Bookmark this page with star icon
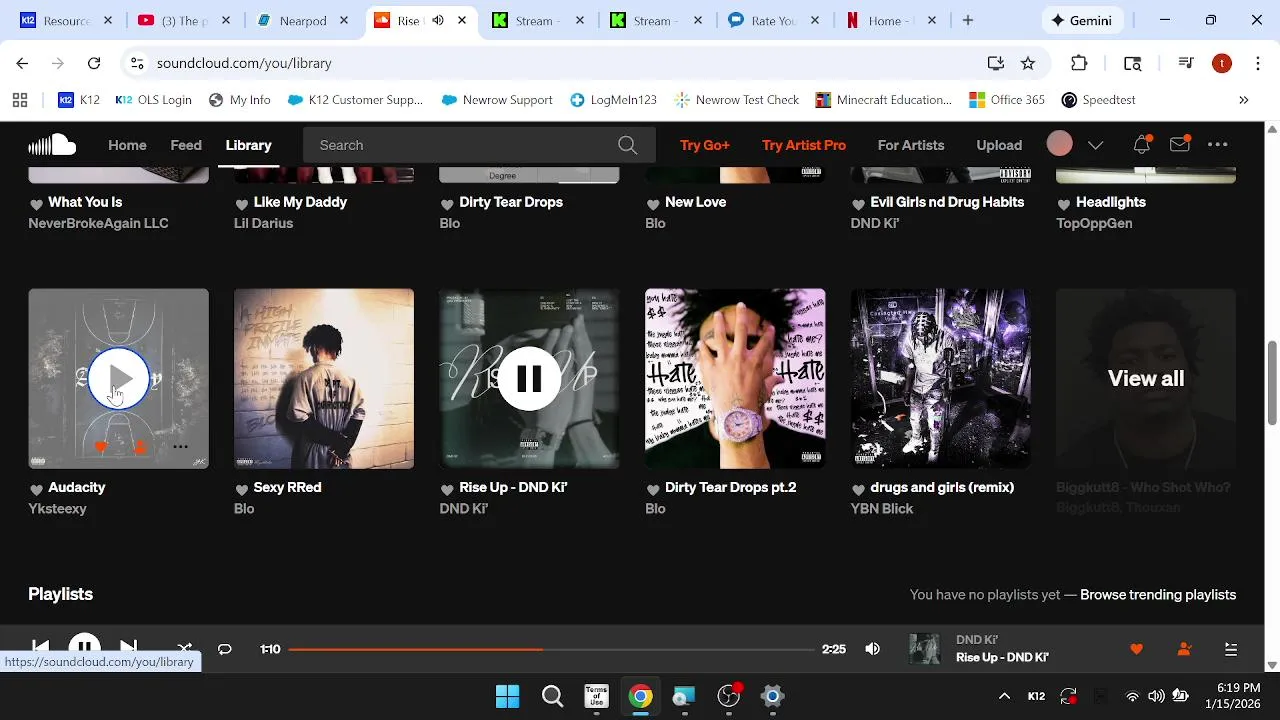The height and width of the screenshot is (720, 1280). (x=1028, y=63)
